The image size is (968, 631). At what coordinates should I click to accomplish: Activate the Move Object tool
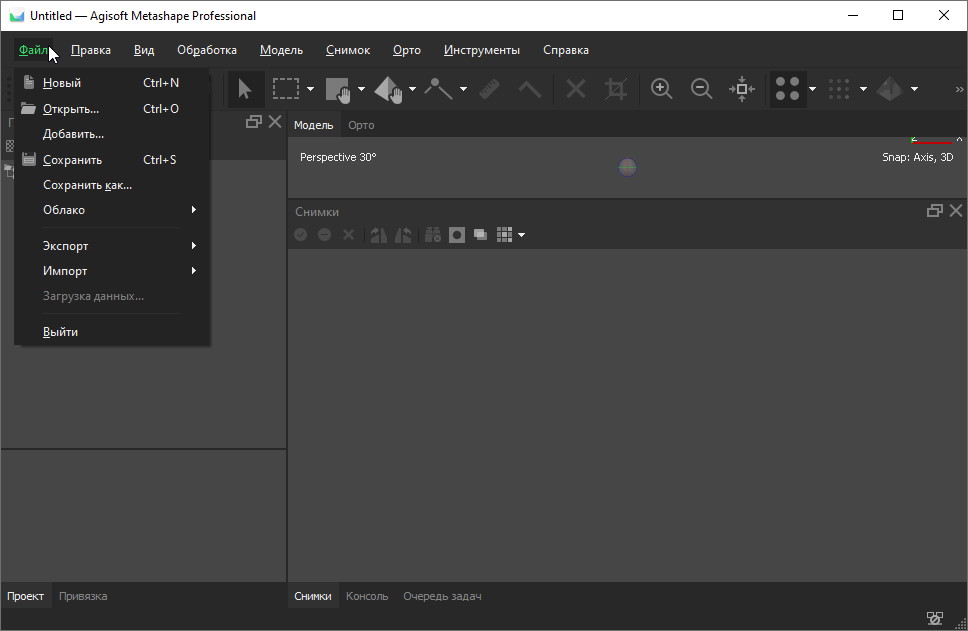(x=388, y=90)
